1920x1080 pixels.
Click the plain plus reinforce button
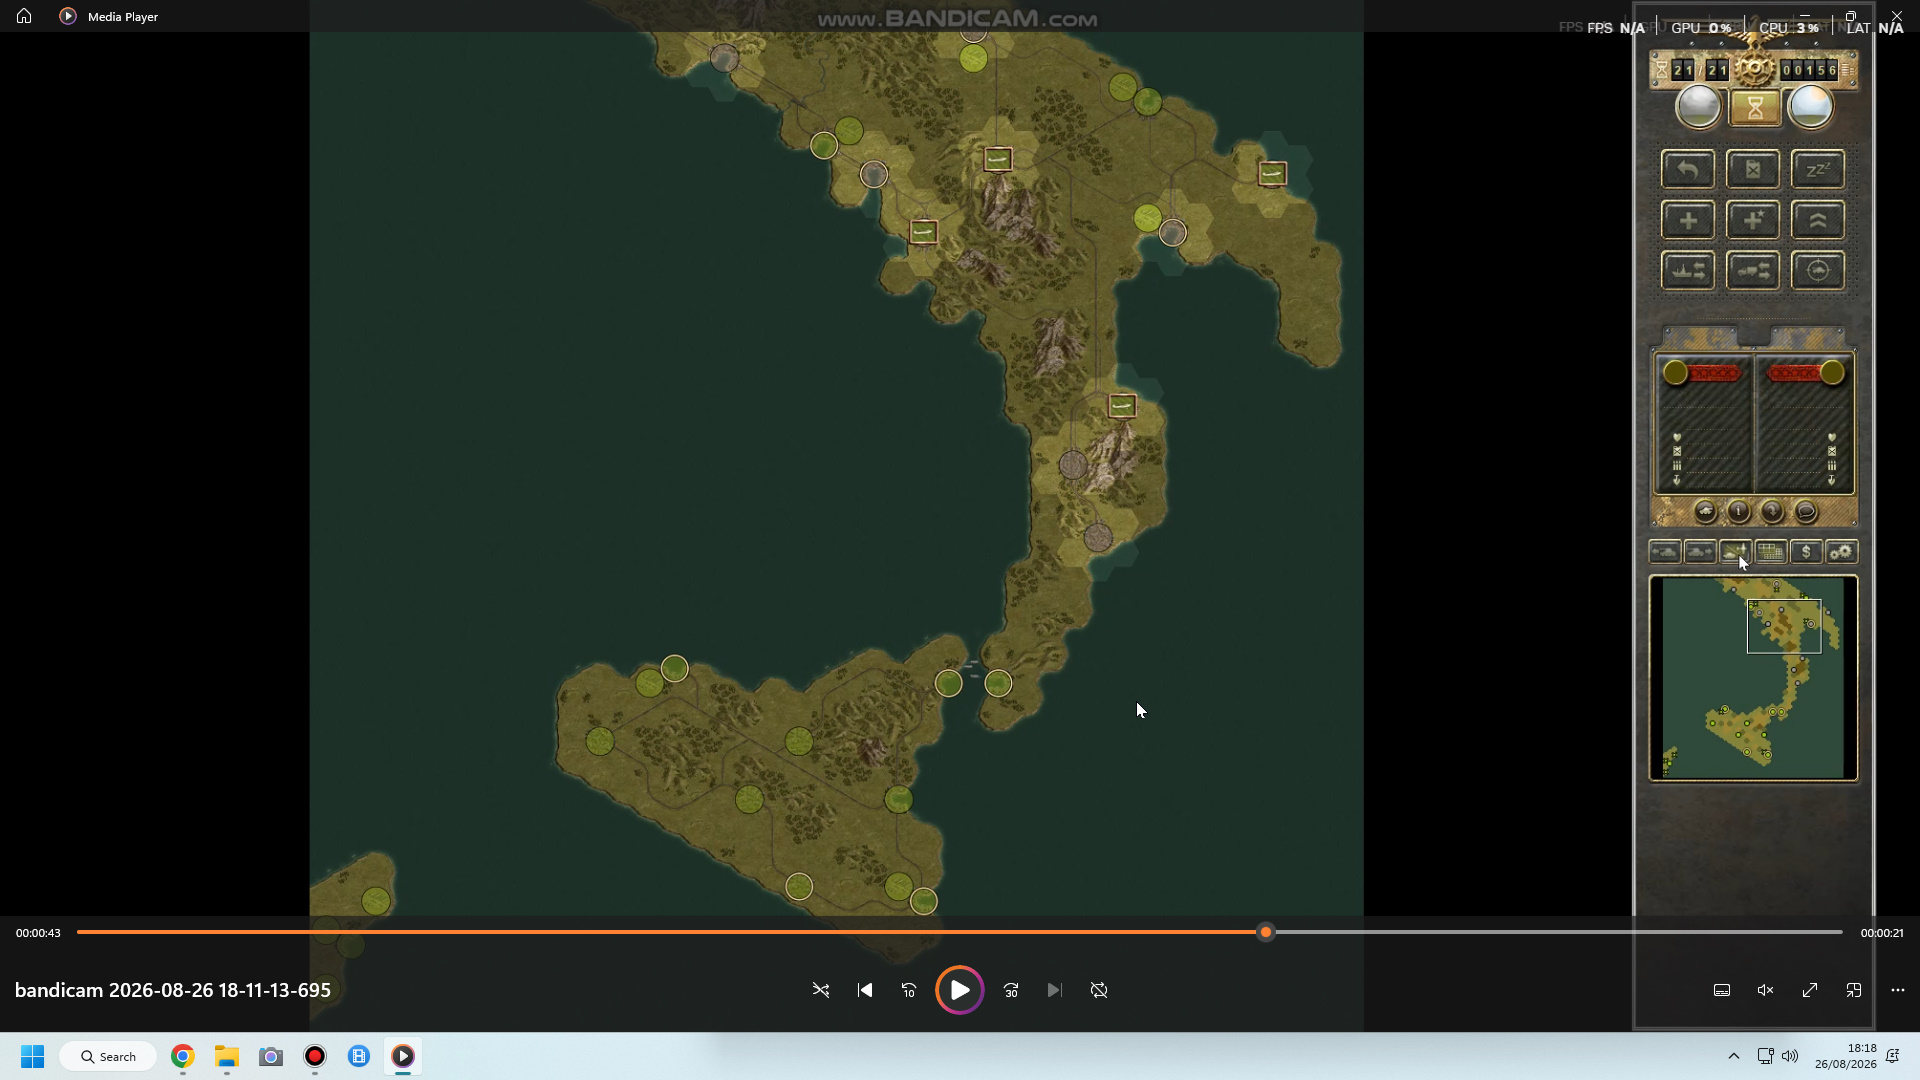1688,220
